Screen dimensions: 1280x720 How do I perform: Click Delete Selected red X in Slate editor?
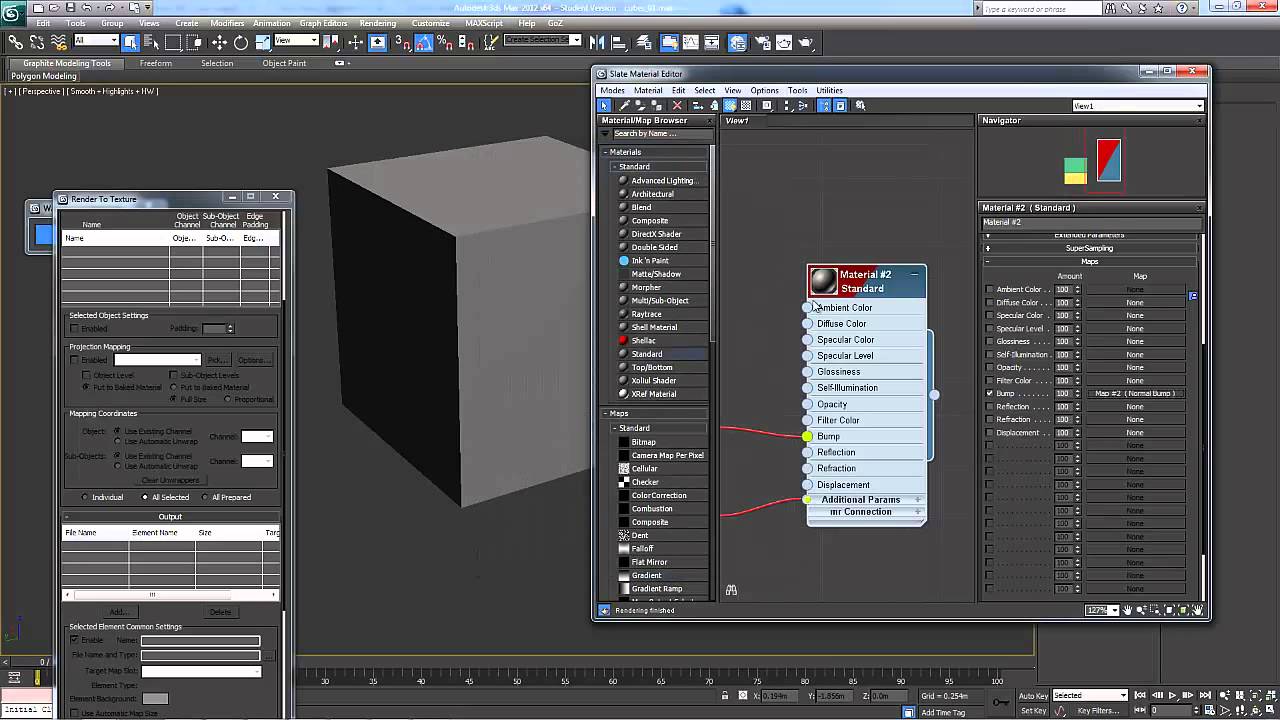(677, 105)
